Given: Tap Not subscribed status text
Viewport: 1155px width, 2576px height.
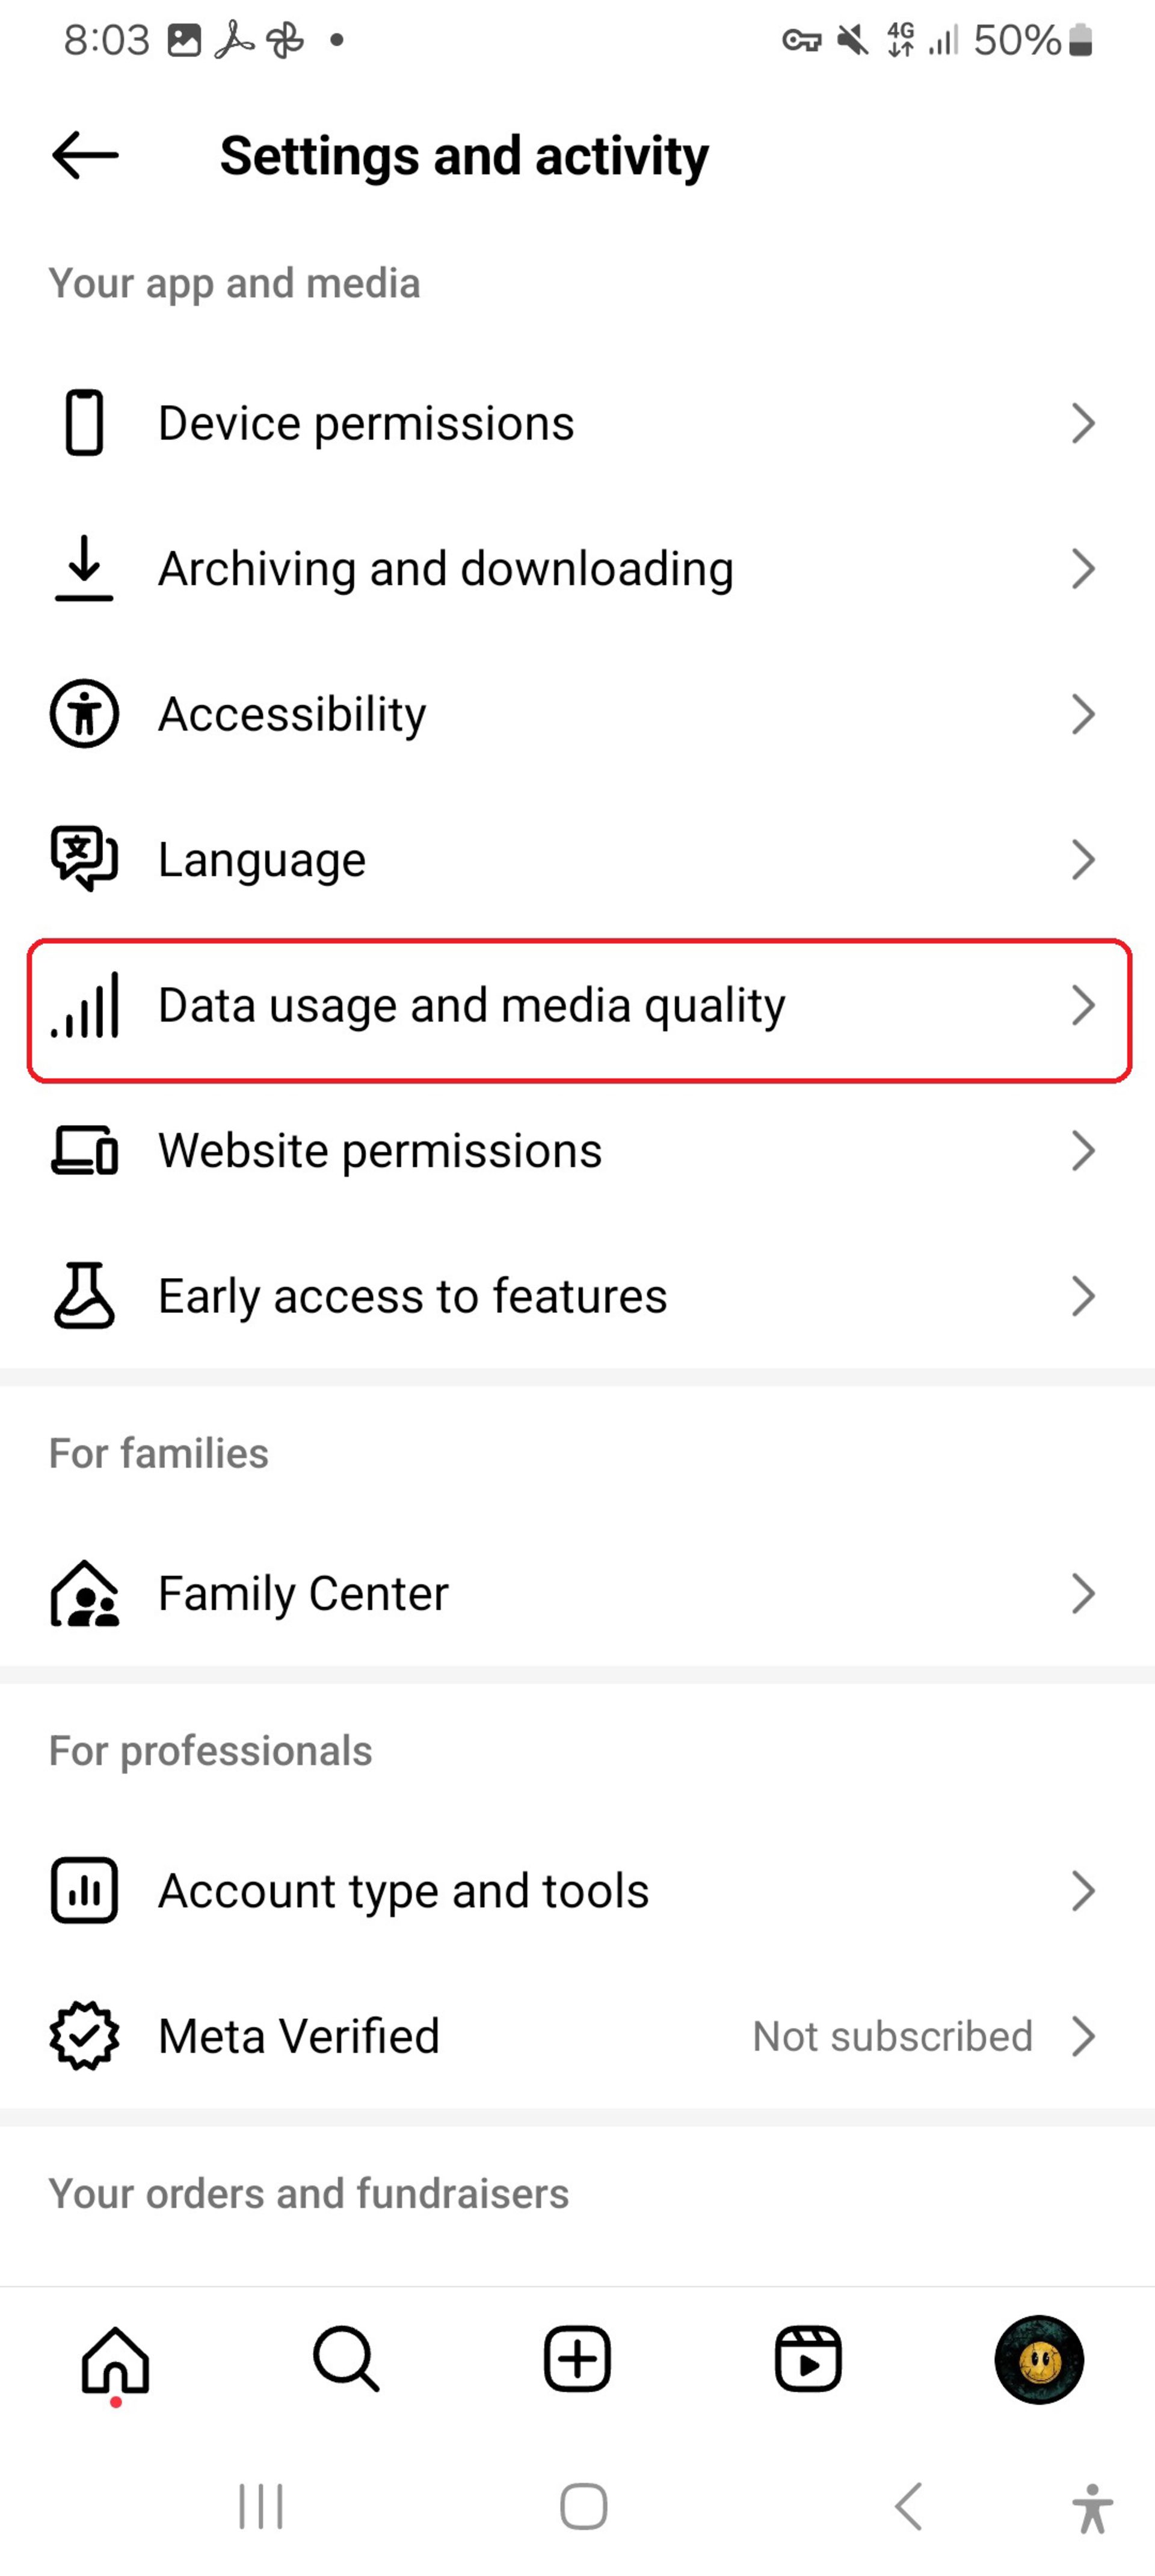Looking at the screenshot, I should 892,2036.
